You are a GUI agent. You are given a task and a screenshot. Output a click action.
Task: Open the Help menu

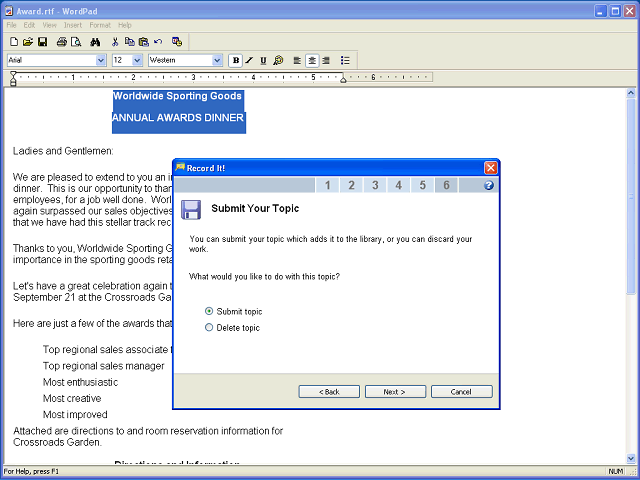[x=125, y=25]
